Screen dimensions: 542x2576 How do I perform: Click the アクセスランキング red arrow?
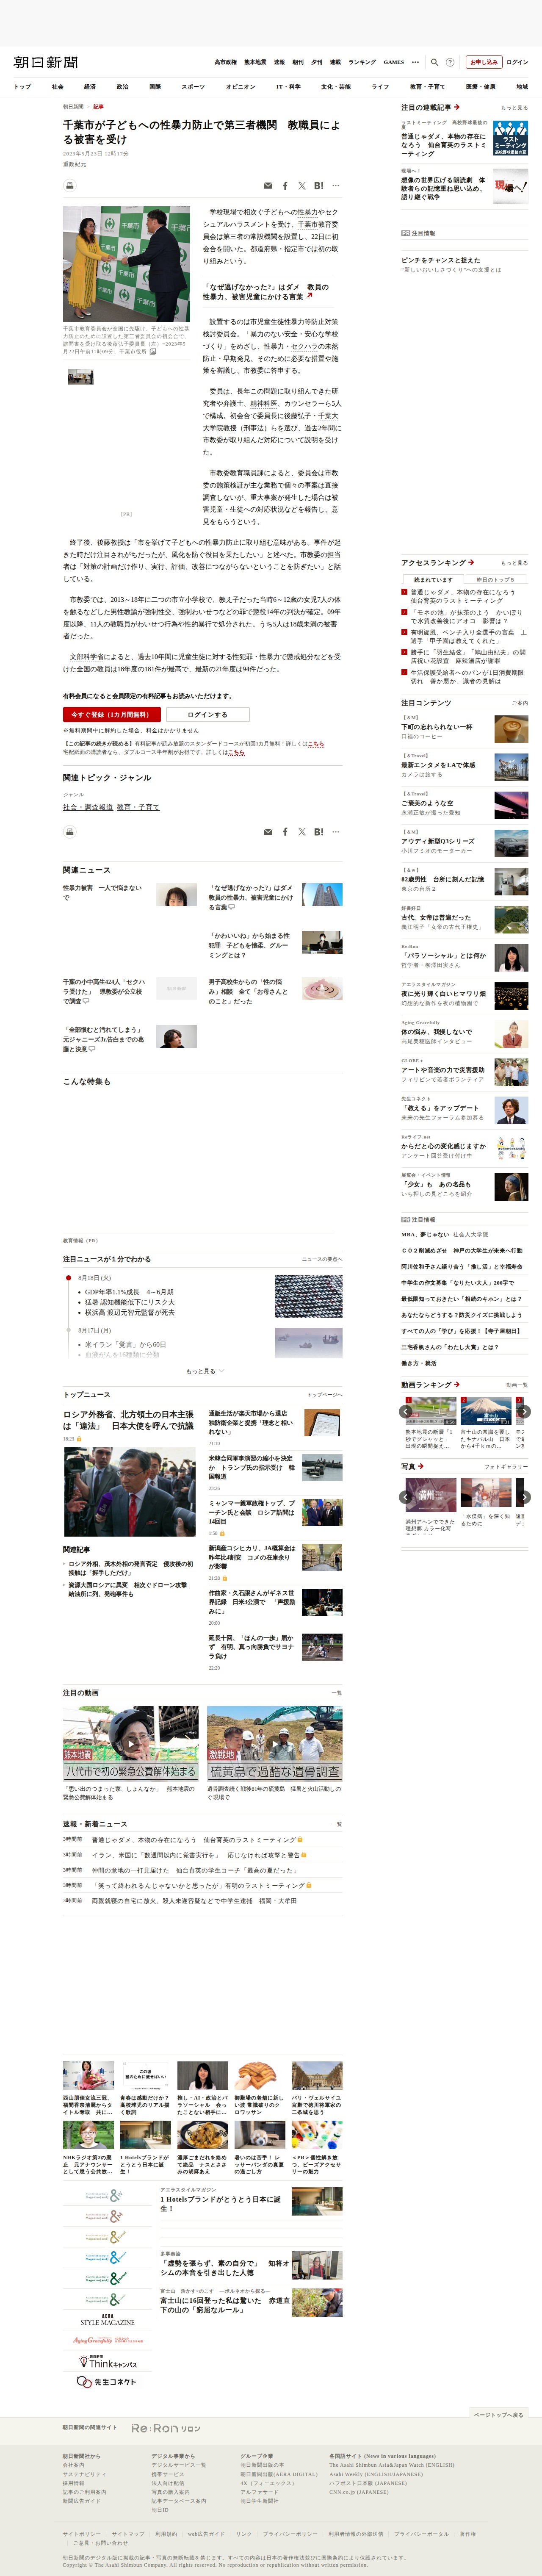(471, 562)
